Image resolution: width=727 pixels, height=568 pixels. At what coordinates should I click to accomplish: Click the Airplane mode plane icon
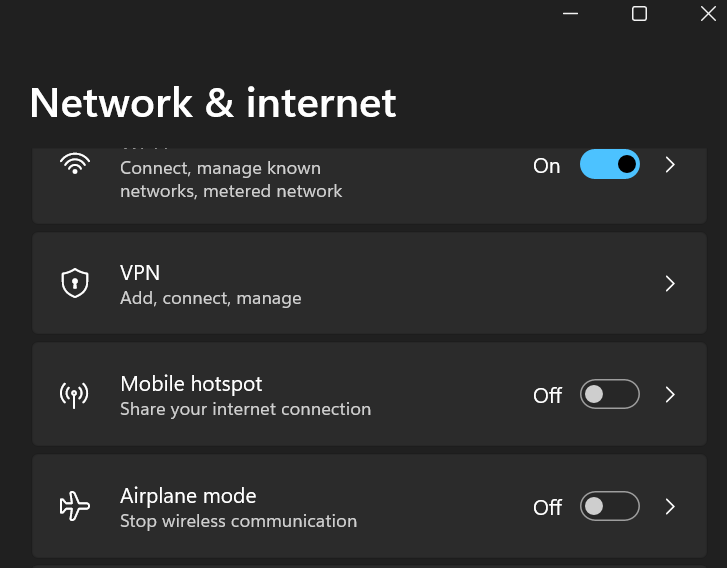pyautogui.click(x=75, y=507)
